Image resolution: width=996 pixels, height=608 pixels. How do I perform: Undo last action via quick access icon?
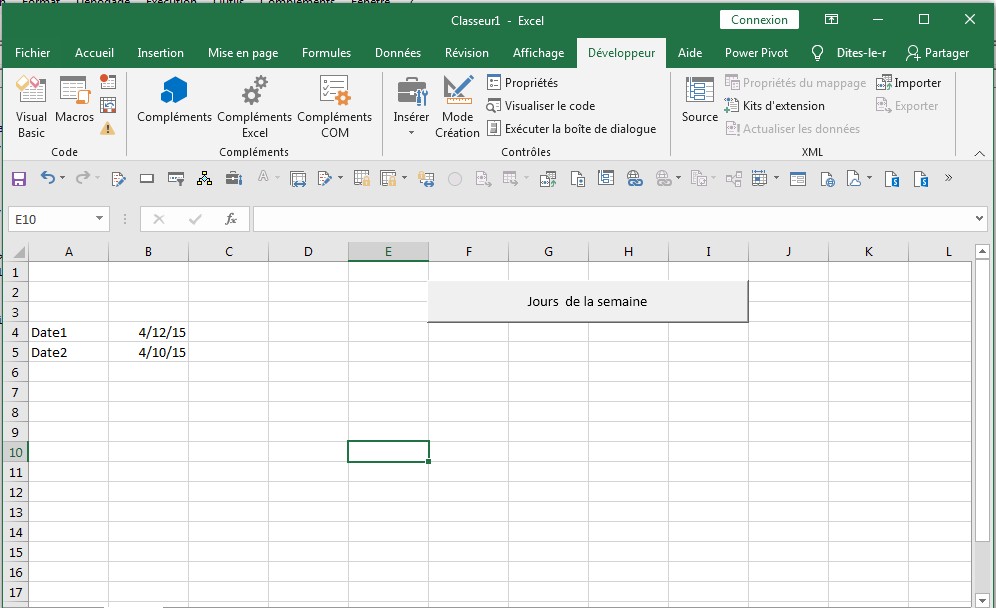coord(48,178)
